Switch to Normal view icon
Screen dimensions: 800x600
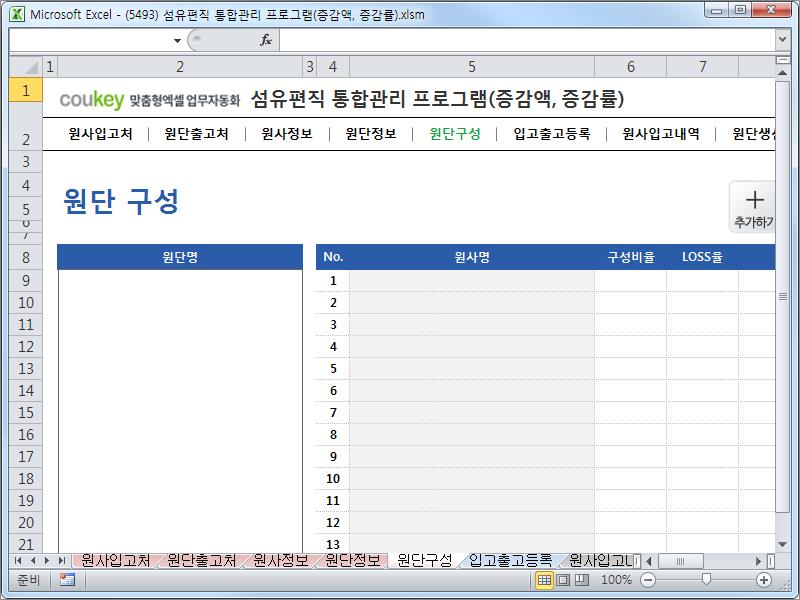click(544, 580)
